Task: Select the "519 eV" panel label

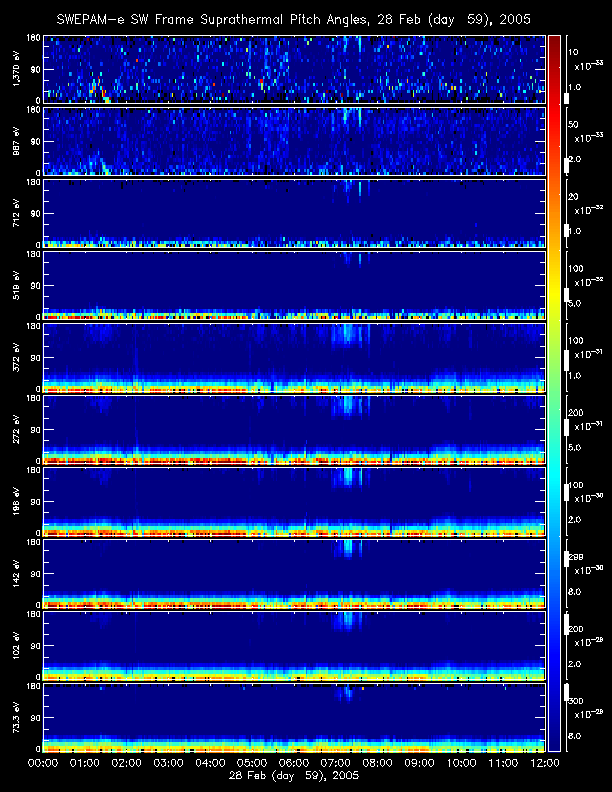Action: point(17,285)
